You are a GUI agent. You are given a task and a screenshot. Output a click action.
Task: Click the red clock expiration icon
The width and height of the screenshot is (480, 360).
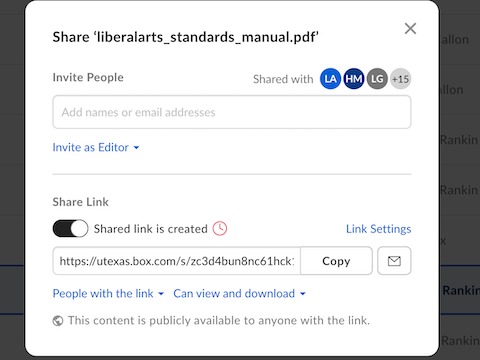coord(220,229)
